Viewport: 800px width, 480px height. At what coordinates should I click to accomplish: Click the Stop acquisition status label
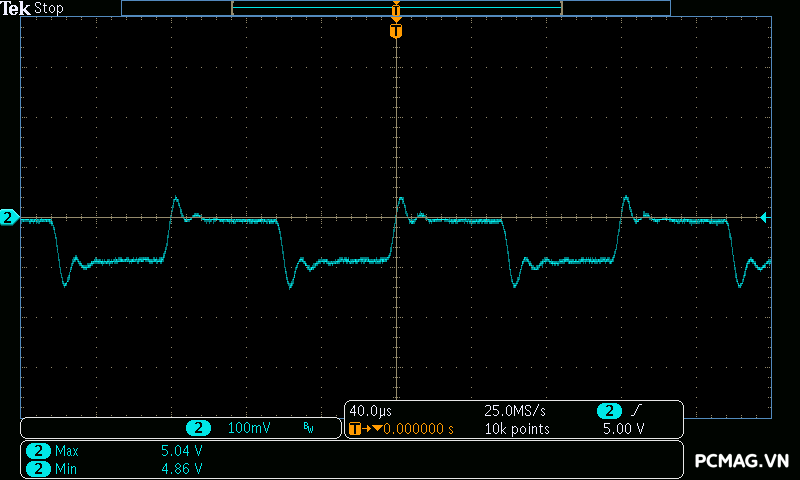click(49, 8)
